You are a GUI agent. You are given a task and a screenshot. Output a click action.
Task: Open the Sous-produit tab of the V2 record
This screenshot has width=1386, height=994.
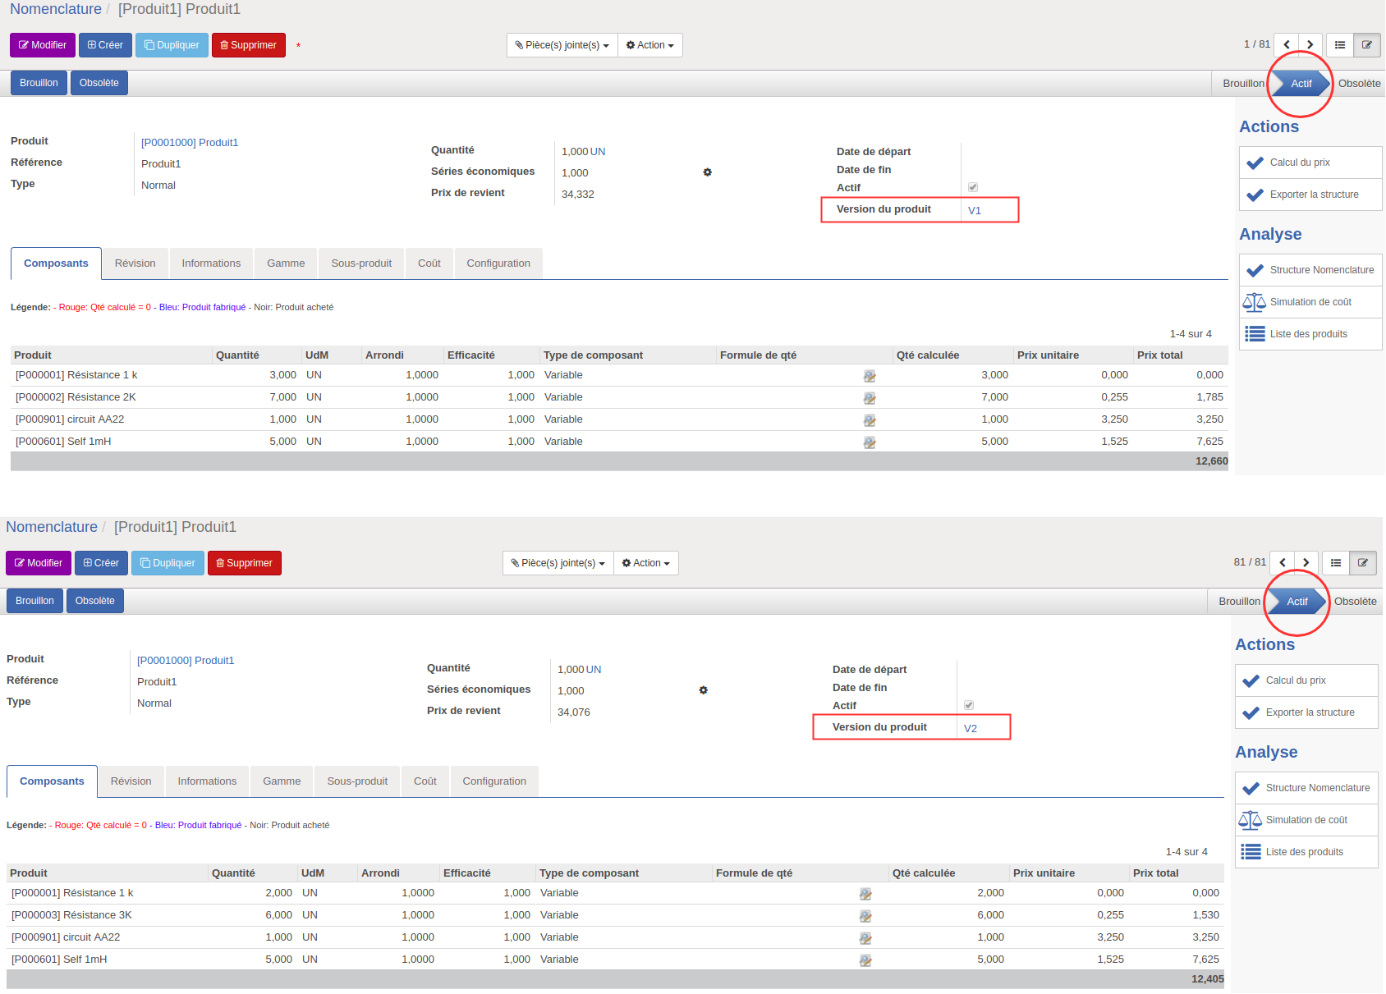[357, 781]
